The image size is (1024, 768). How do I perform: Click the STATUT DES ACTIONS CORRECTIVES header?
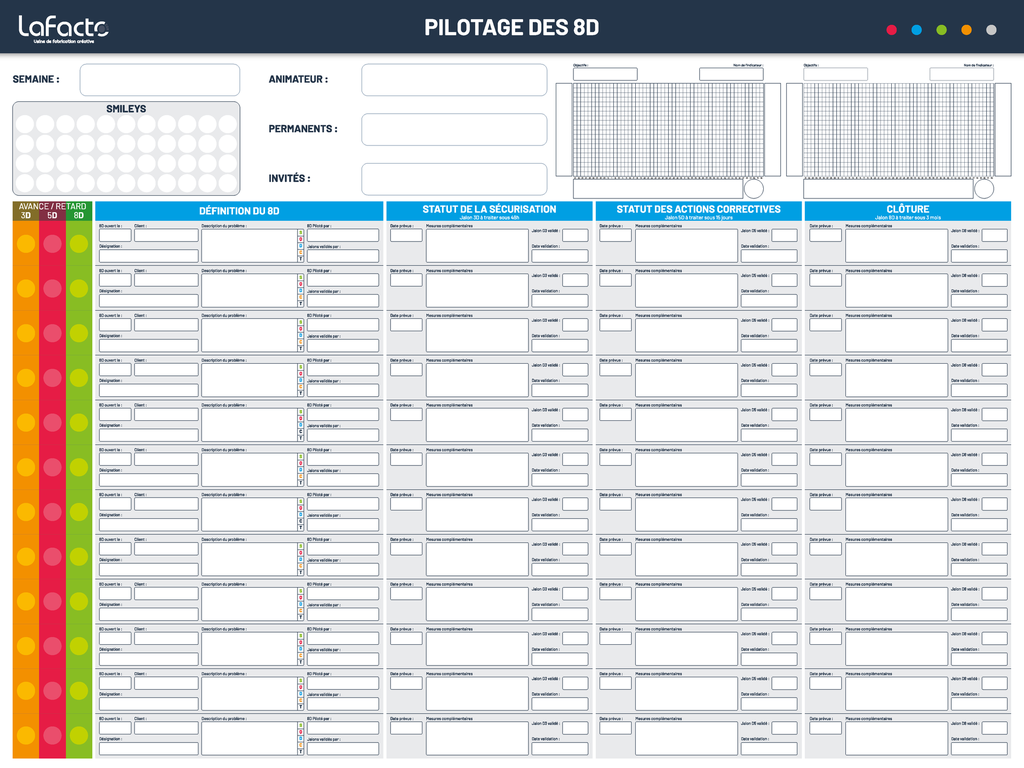pos(698,211)
